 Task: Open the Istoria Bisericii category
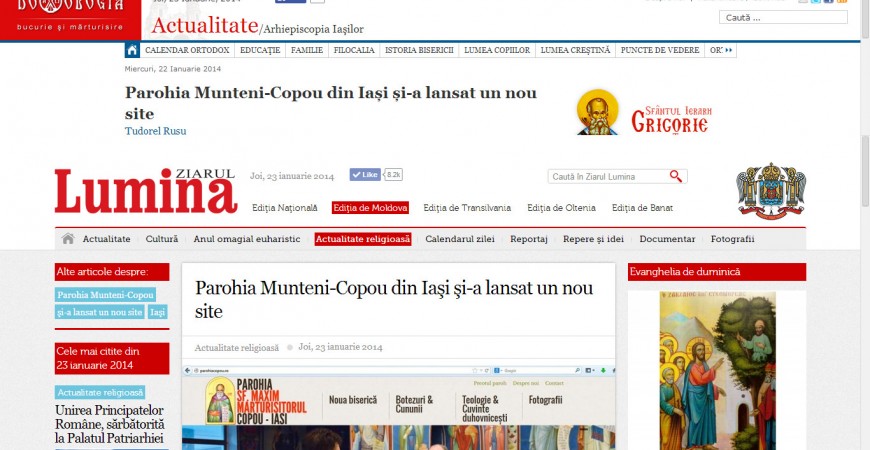(419, 50)
